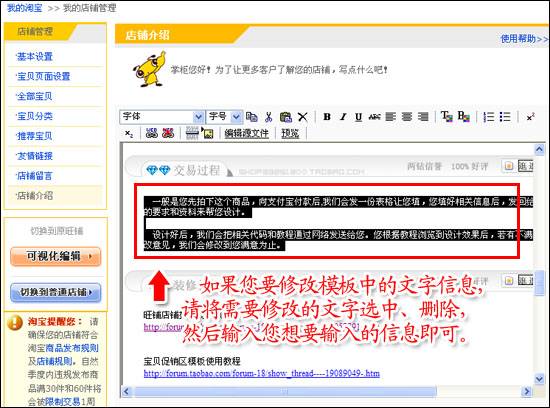Click the numbered list icon

[488, 117]
